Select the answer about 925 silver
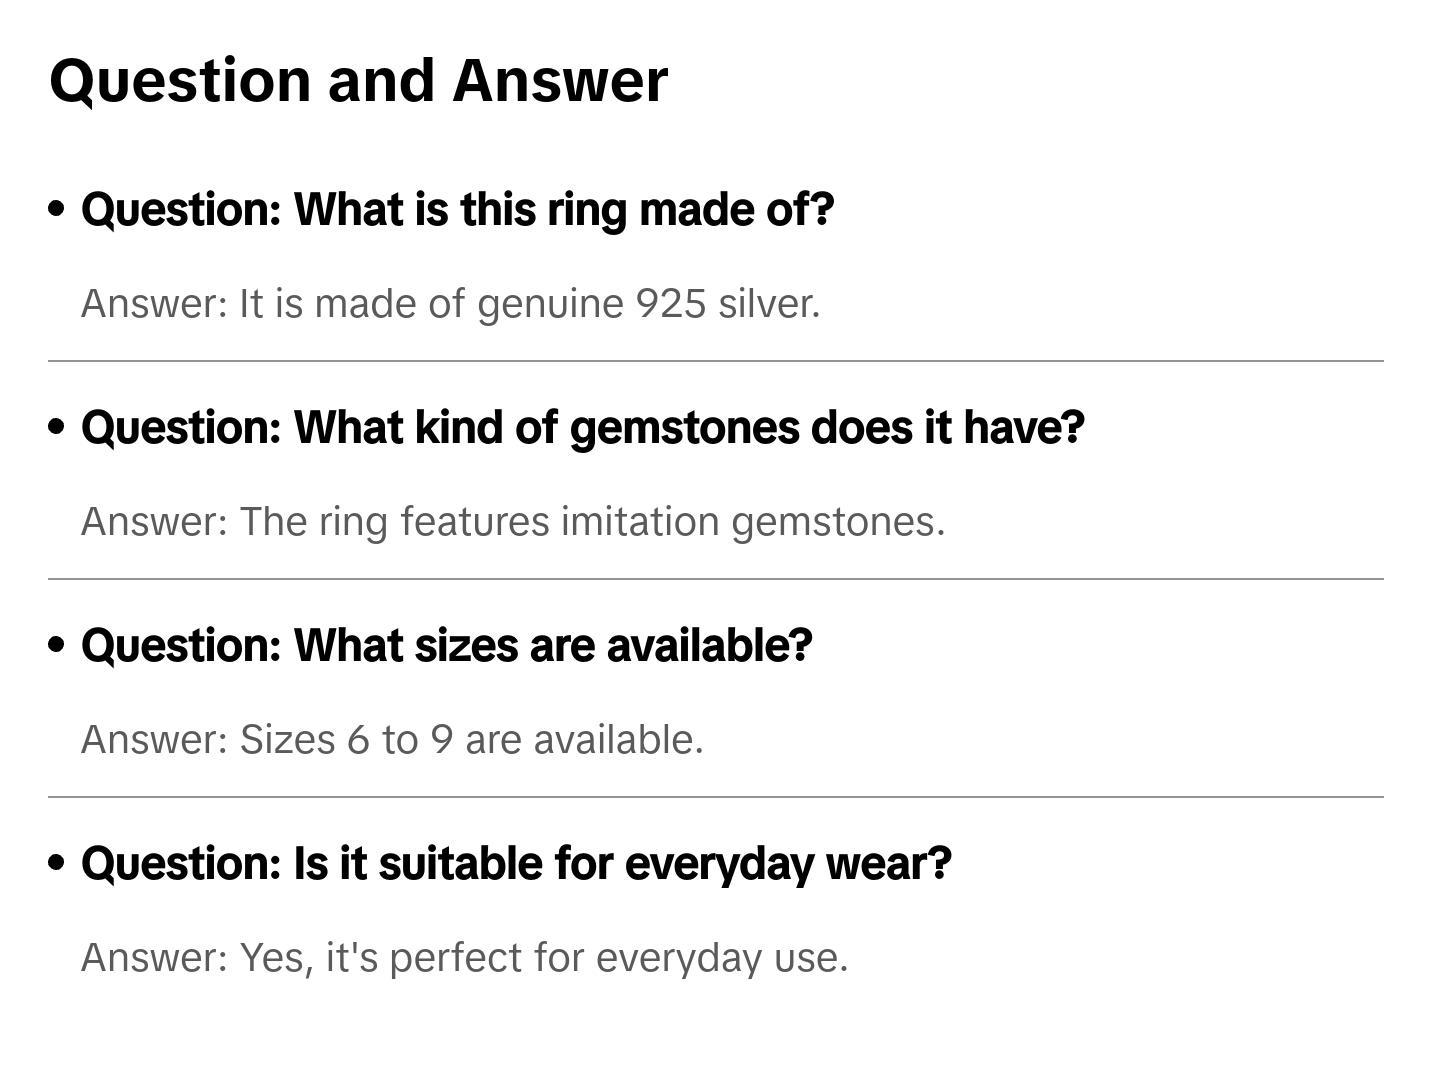This screenshot has height=1072, width=1432. point(450,304)
